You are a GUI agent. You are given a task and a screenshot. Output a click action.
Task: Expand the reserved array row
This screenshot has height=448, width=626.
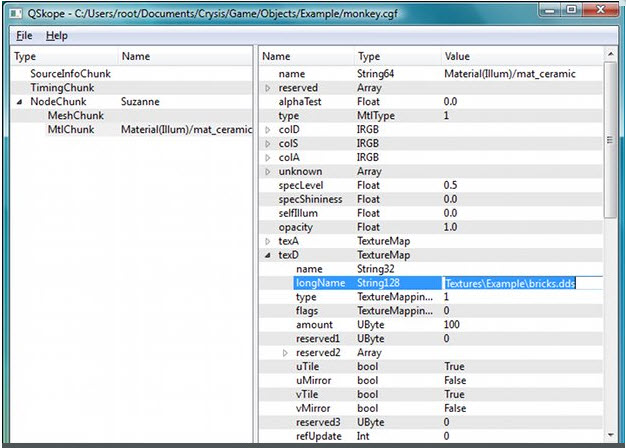tap(268, 88)
